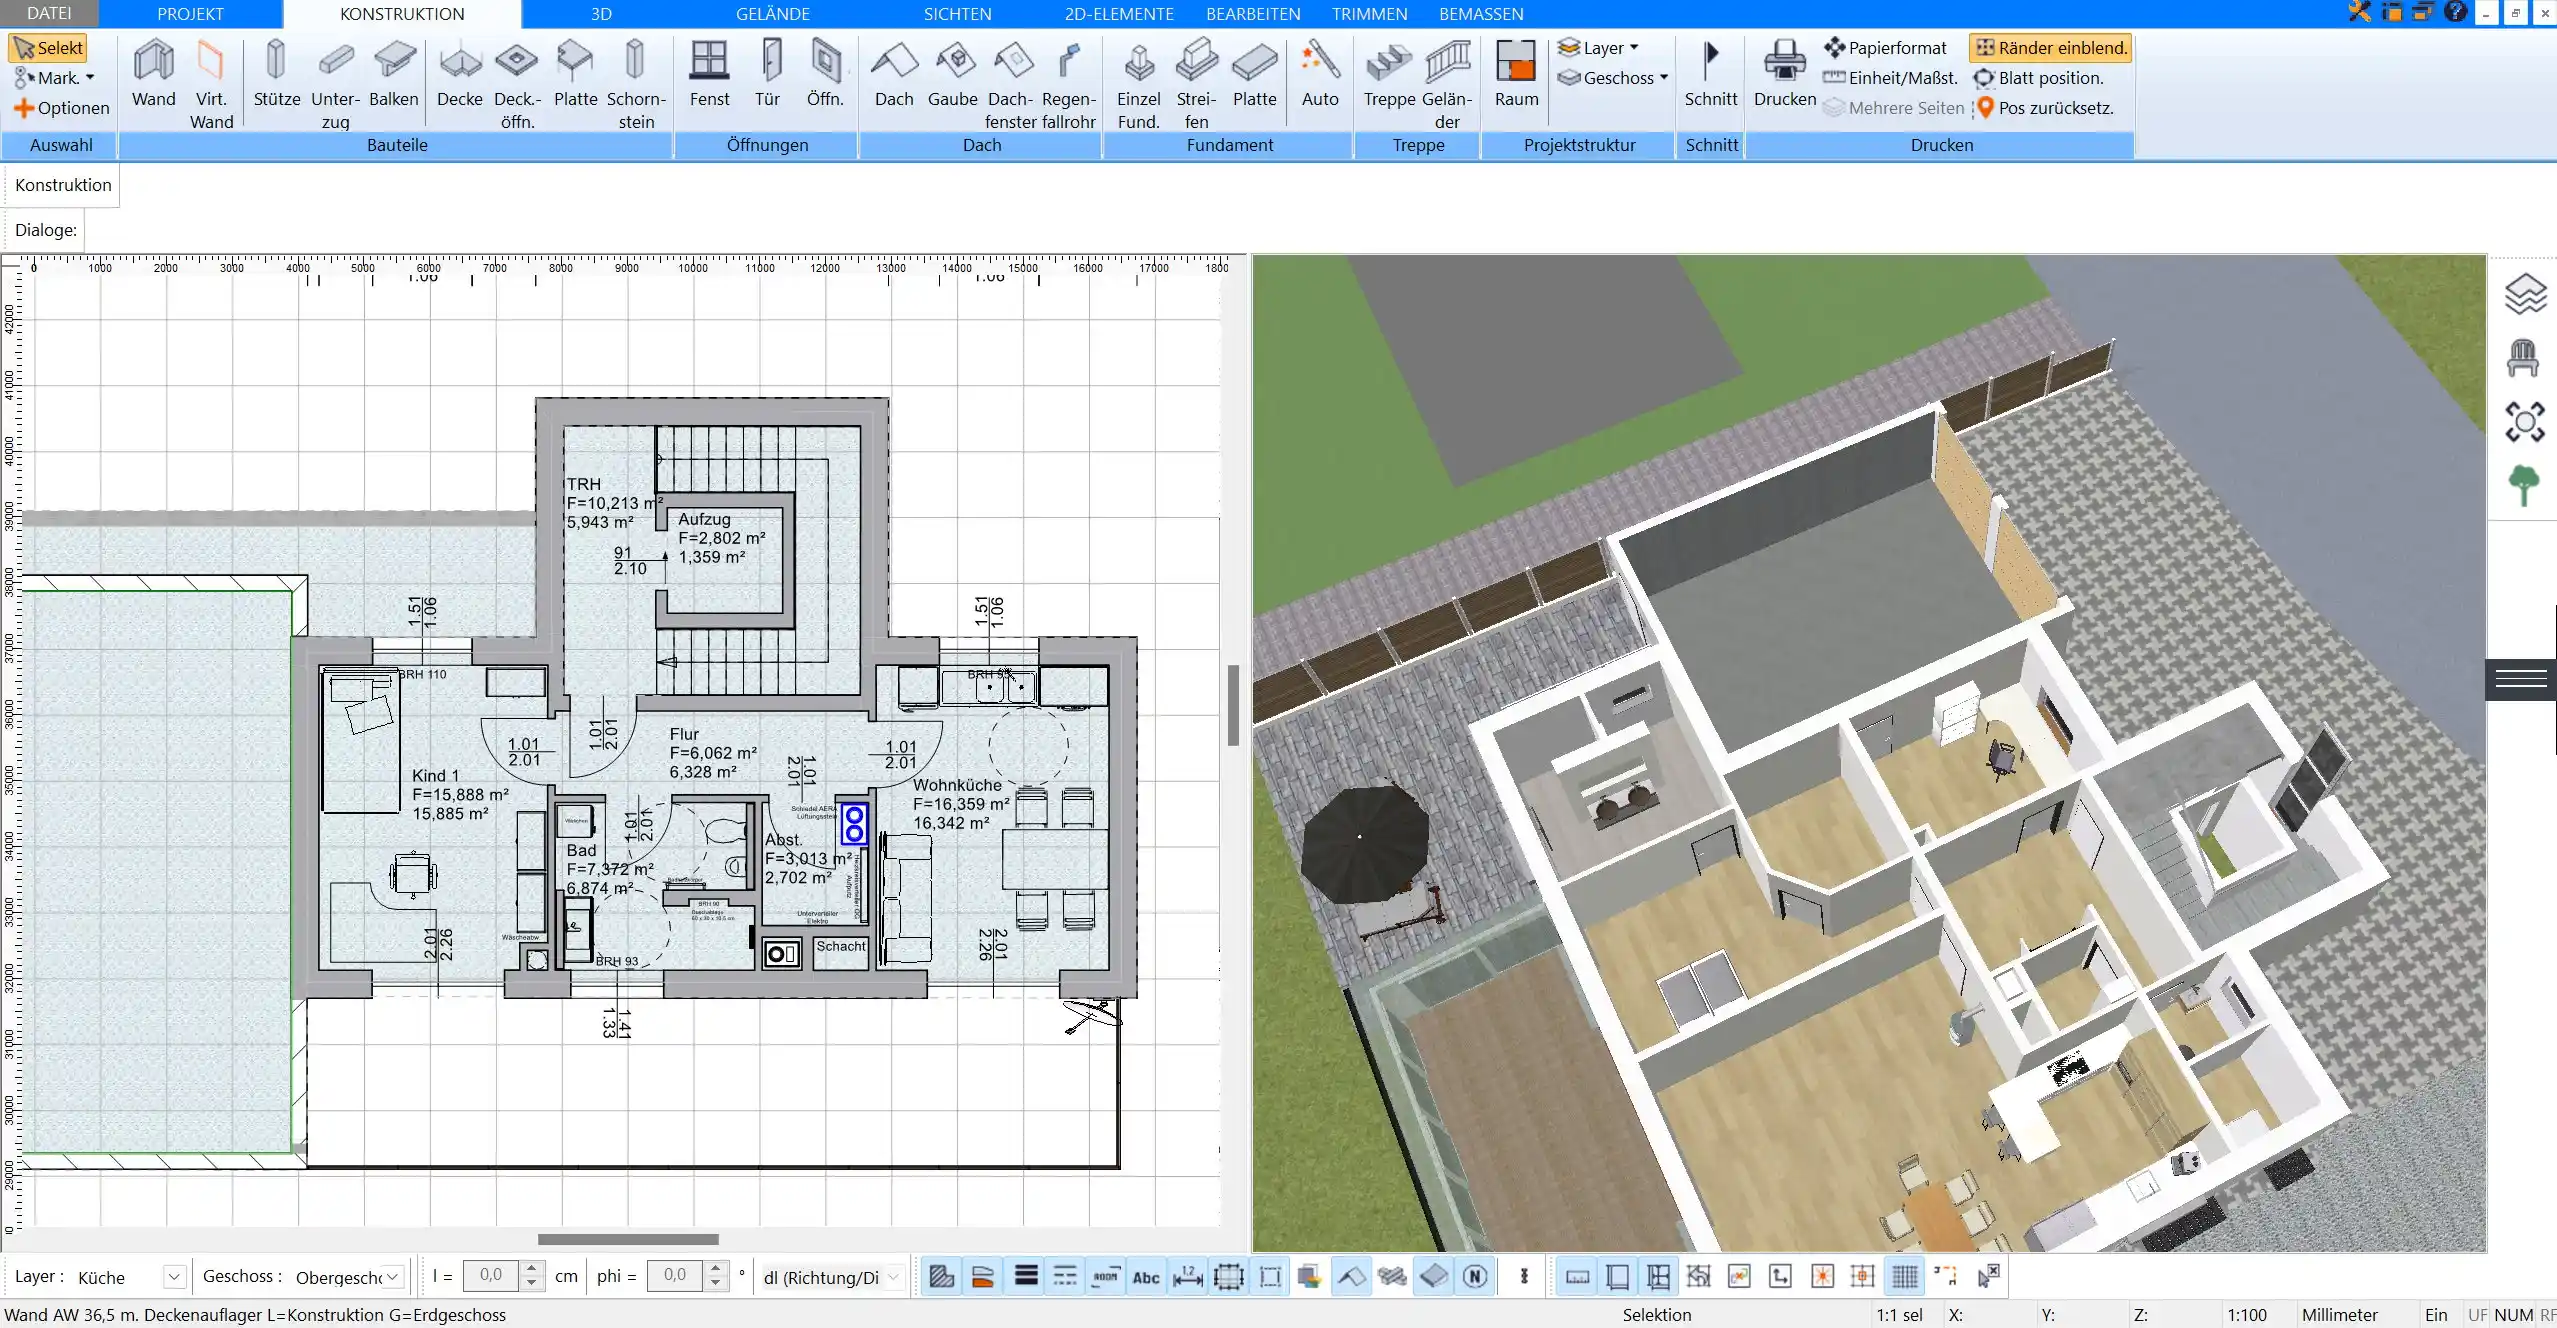Select the Dachfenster tool
2557x1328 pixels.
pyautogui.click(x=1010, y=84)
